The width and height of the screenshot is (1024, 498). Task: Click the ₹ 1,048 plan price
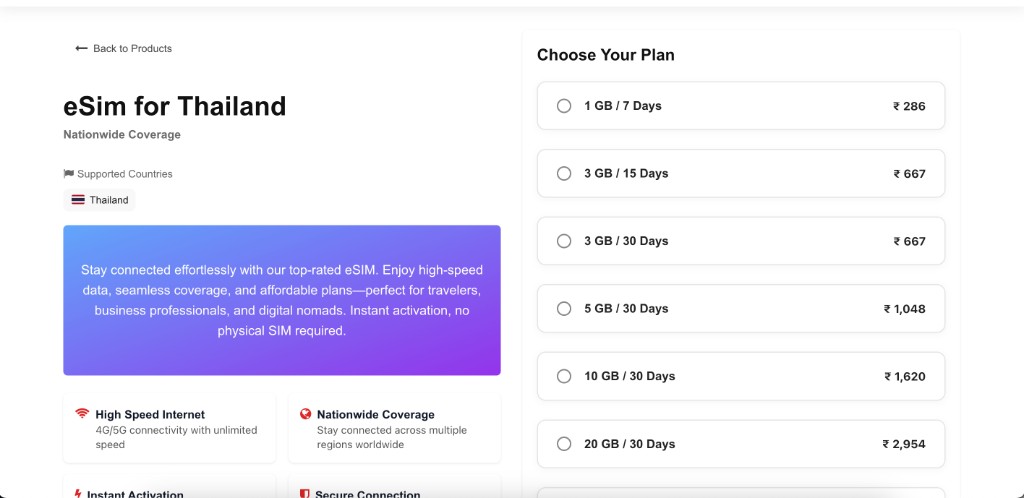[904, 309]
